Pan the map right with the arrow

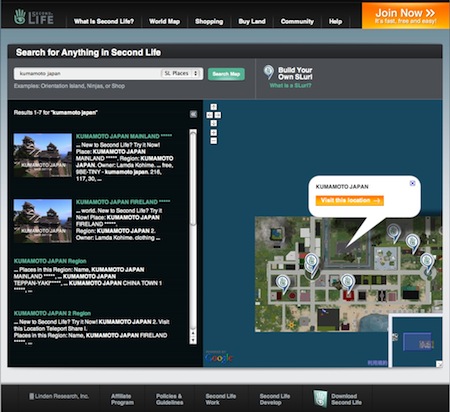[218, 115]
